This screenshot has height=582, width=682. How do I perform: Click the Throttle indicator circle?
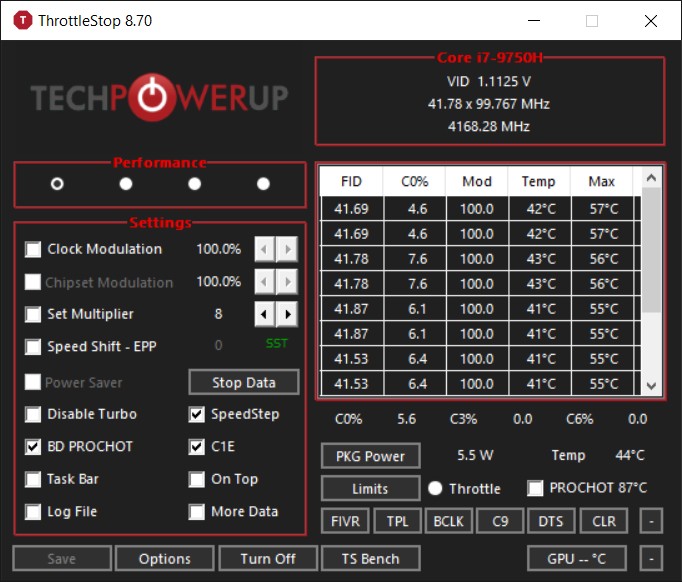[x=435, y=488]
